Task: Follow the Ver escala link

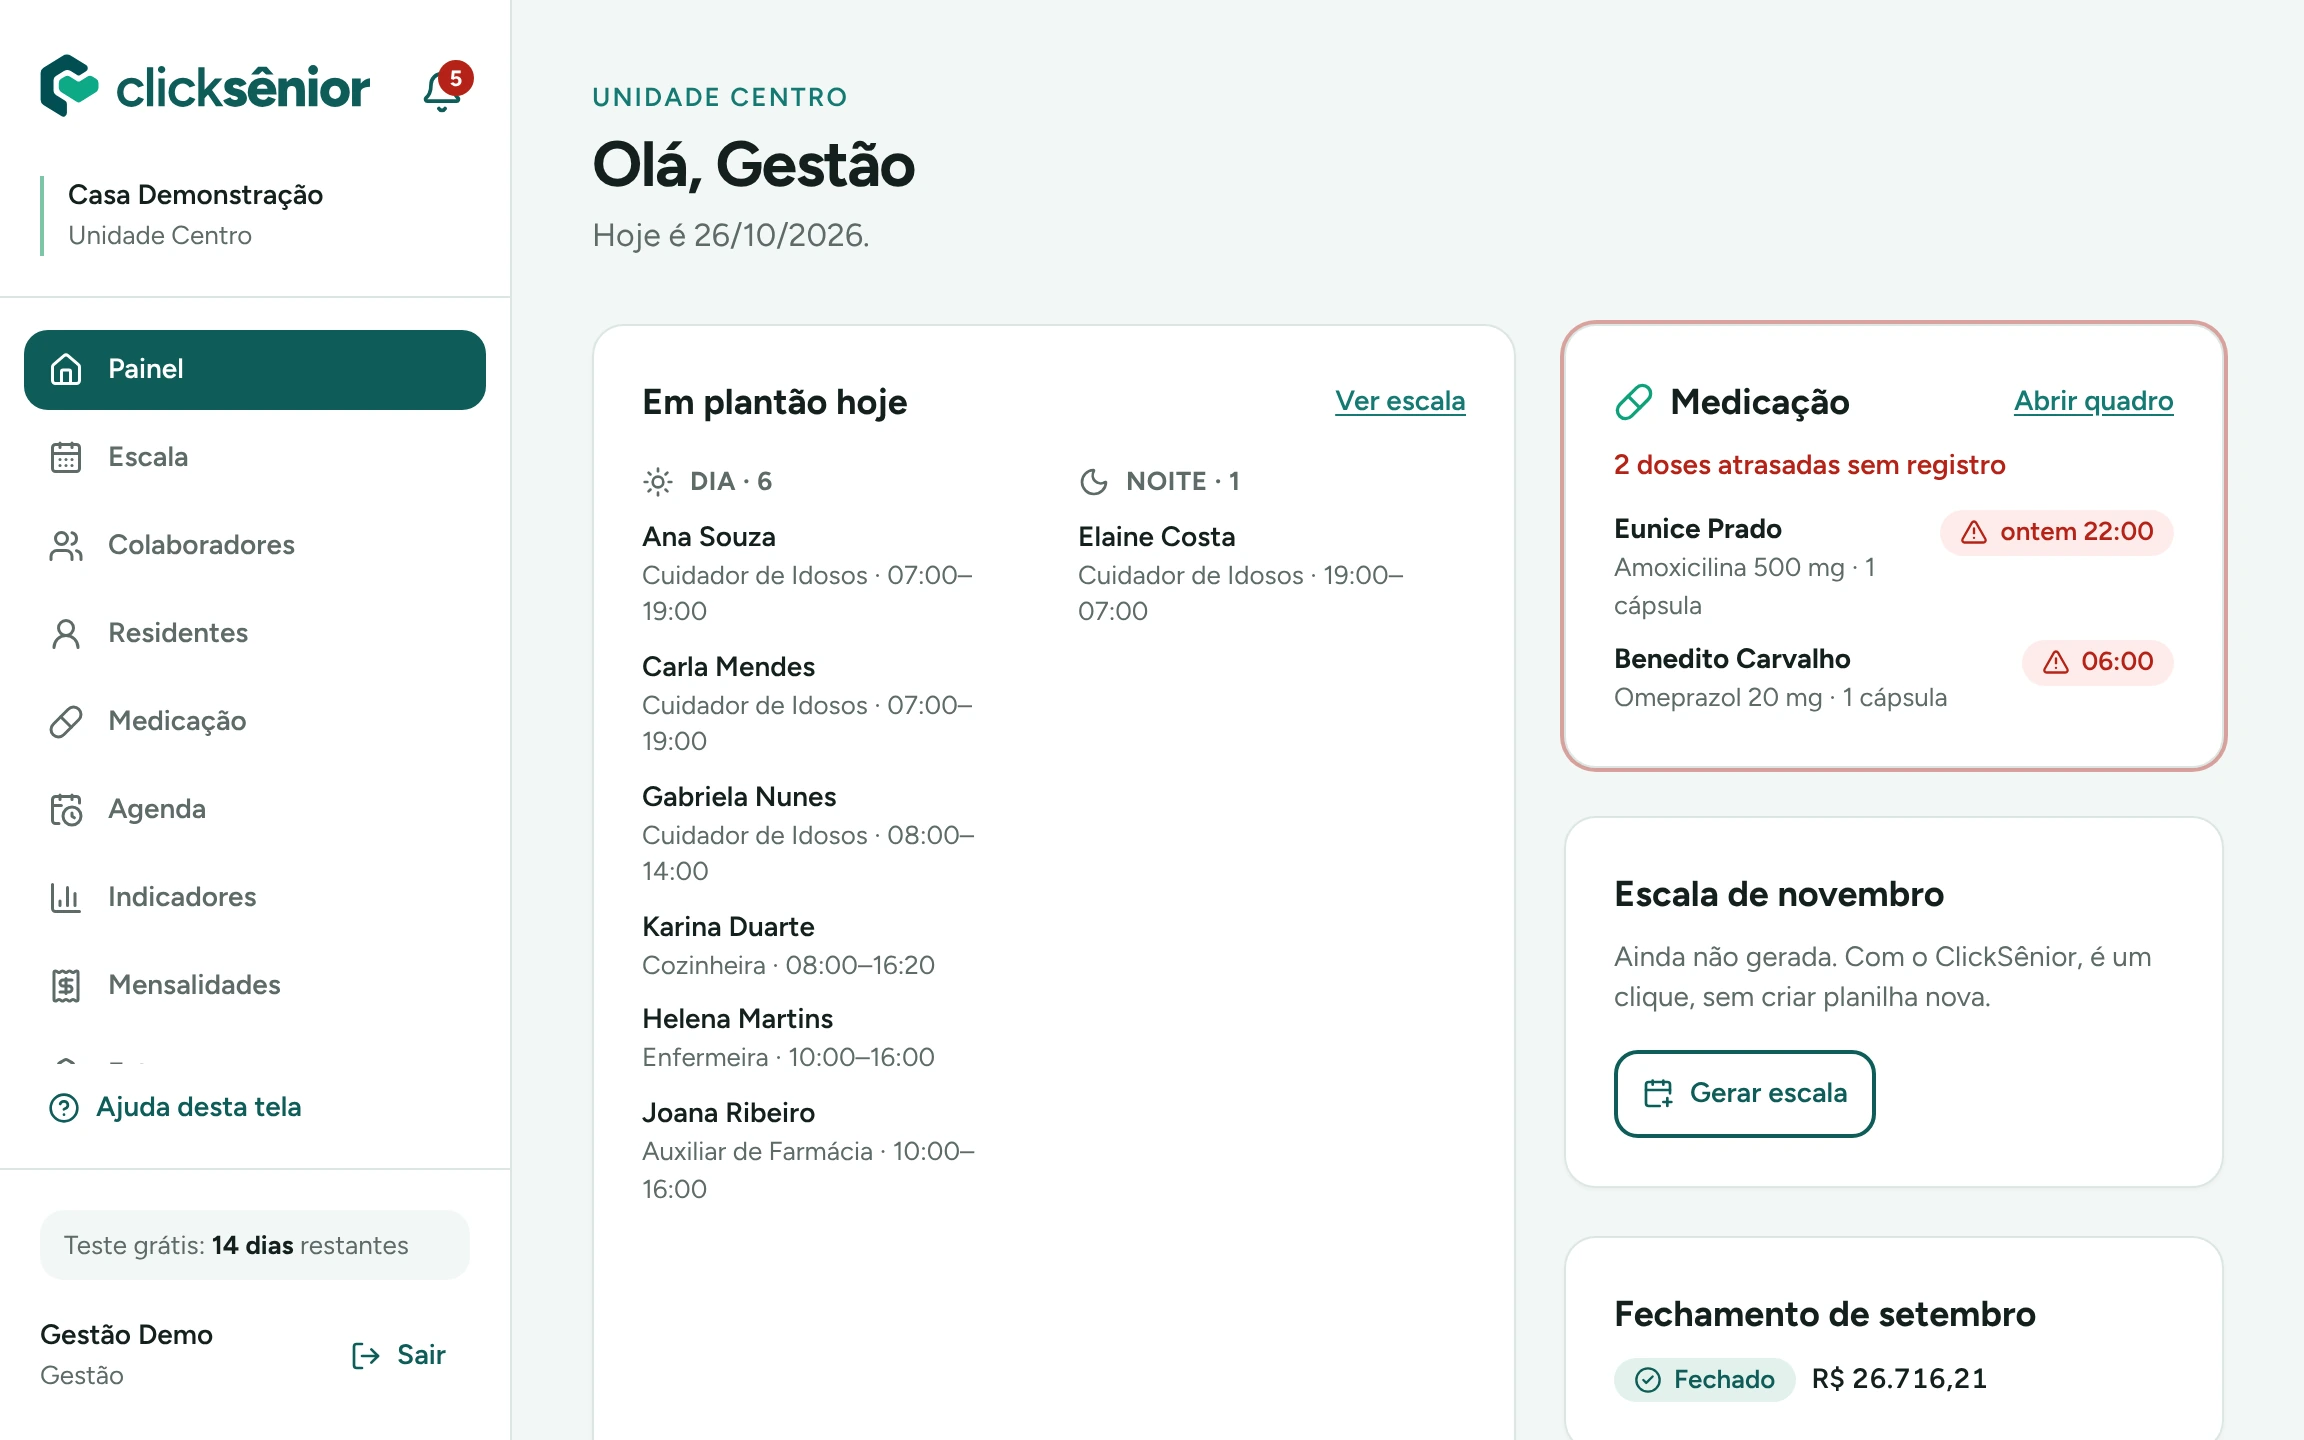Action: 1400,401
